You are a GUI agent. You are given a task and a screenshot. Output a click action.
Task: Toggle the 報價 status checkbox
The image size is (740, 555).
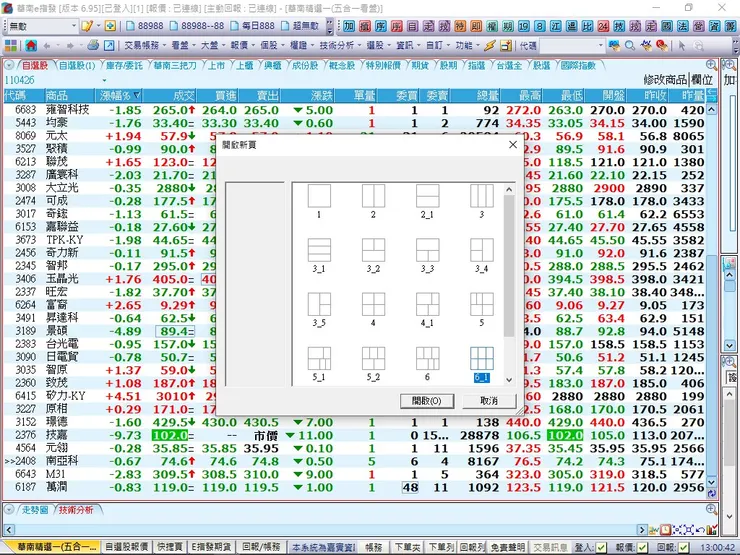(x=642, y=547)
